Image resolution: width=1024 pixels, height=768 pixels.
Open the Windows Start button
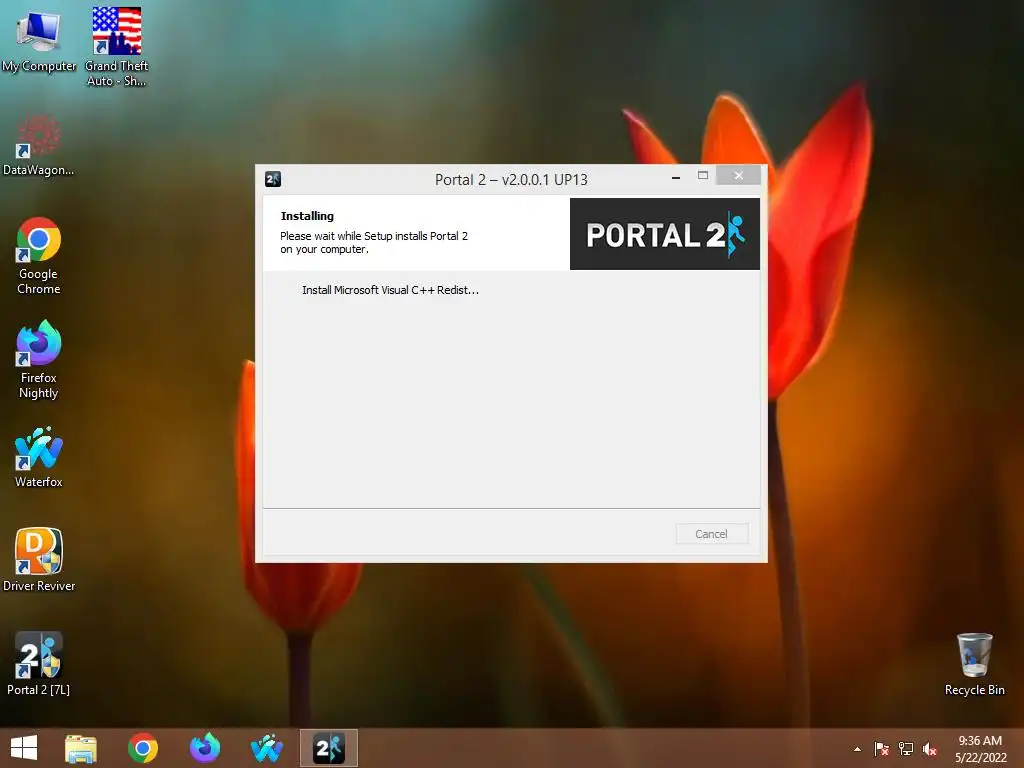(24, 748)
